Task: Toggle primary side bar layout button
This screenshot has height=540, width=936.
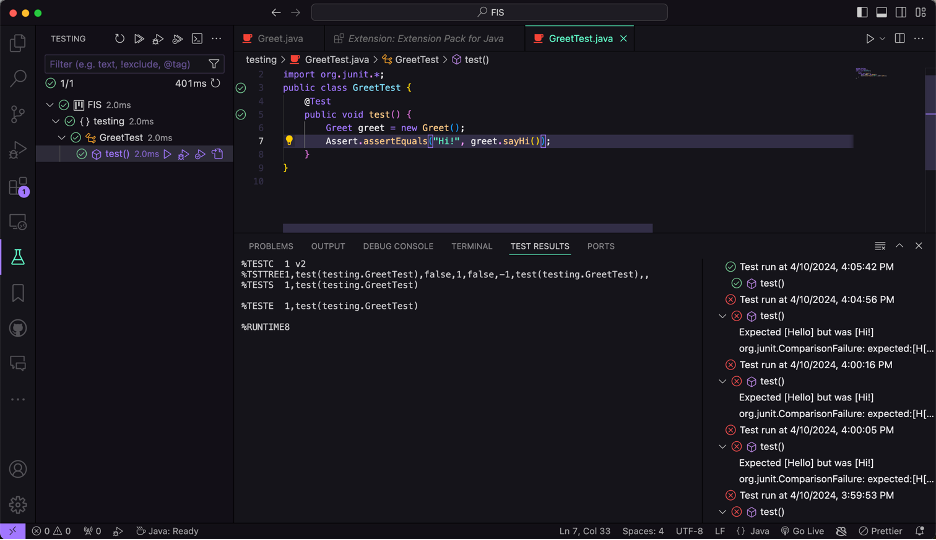Action: 862,12
